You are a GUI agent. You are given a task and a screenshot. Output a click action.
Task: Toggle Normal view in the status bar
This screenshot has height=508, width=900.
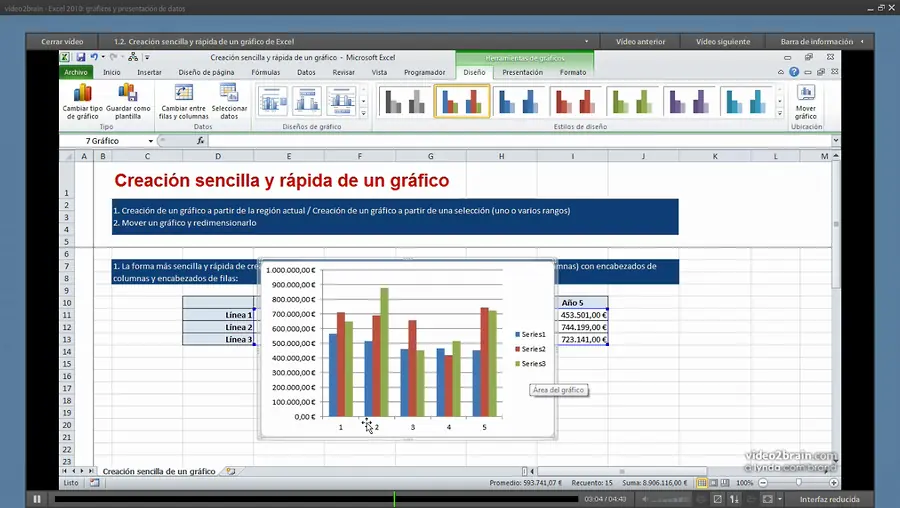tap(702, 483)
